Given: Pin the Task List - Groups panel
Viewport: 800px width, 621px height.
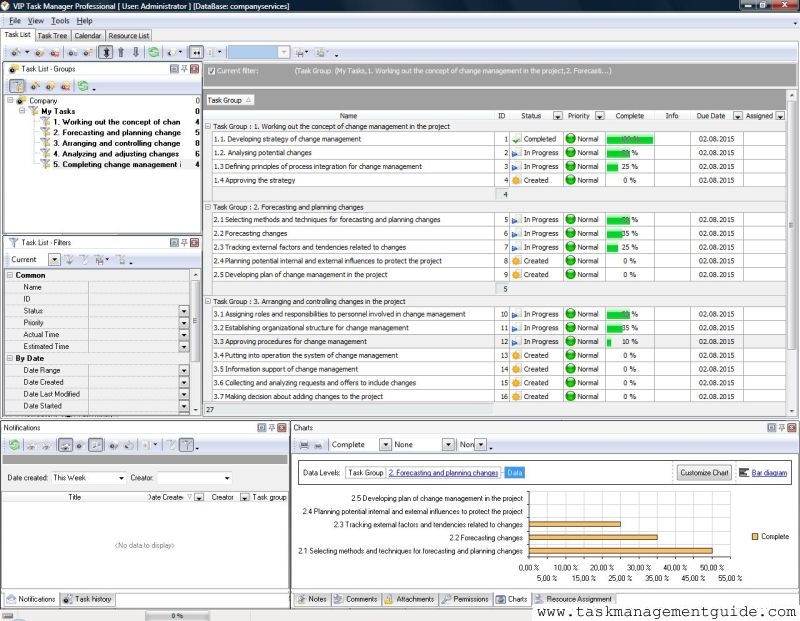Looking at the screenshot, I should (x=184, y=69).
